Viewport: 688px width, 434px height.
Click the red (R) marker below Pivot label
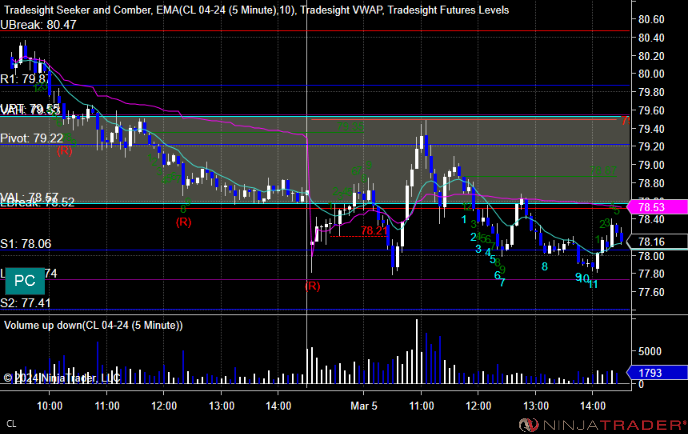tap(64, 151)
